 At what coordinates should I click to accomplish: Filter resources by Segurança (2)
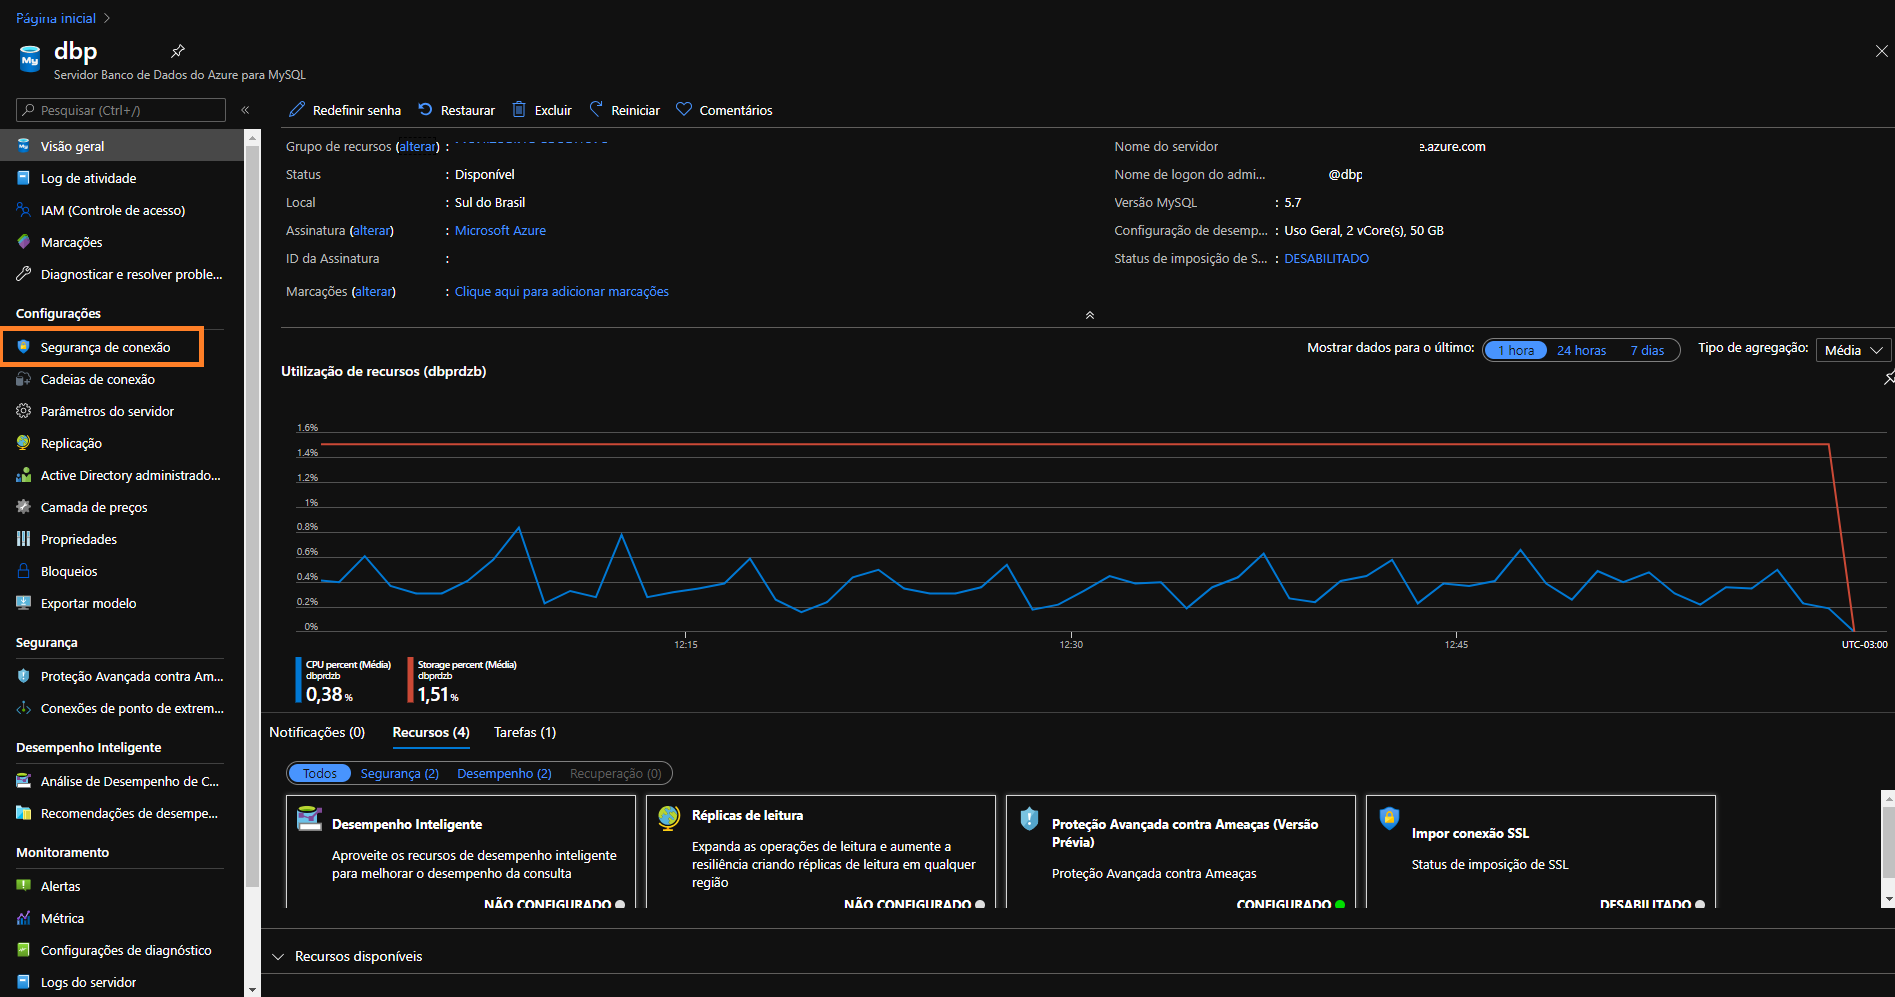tap(400, 773)
